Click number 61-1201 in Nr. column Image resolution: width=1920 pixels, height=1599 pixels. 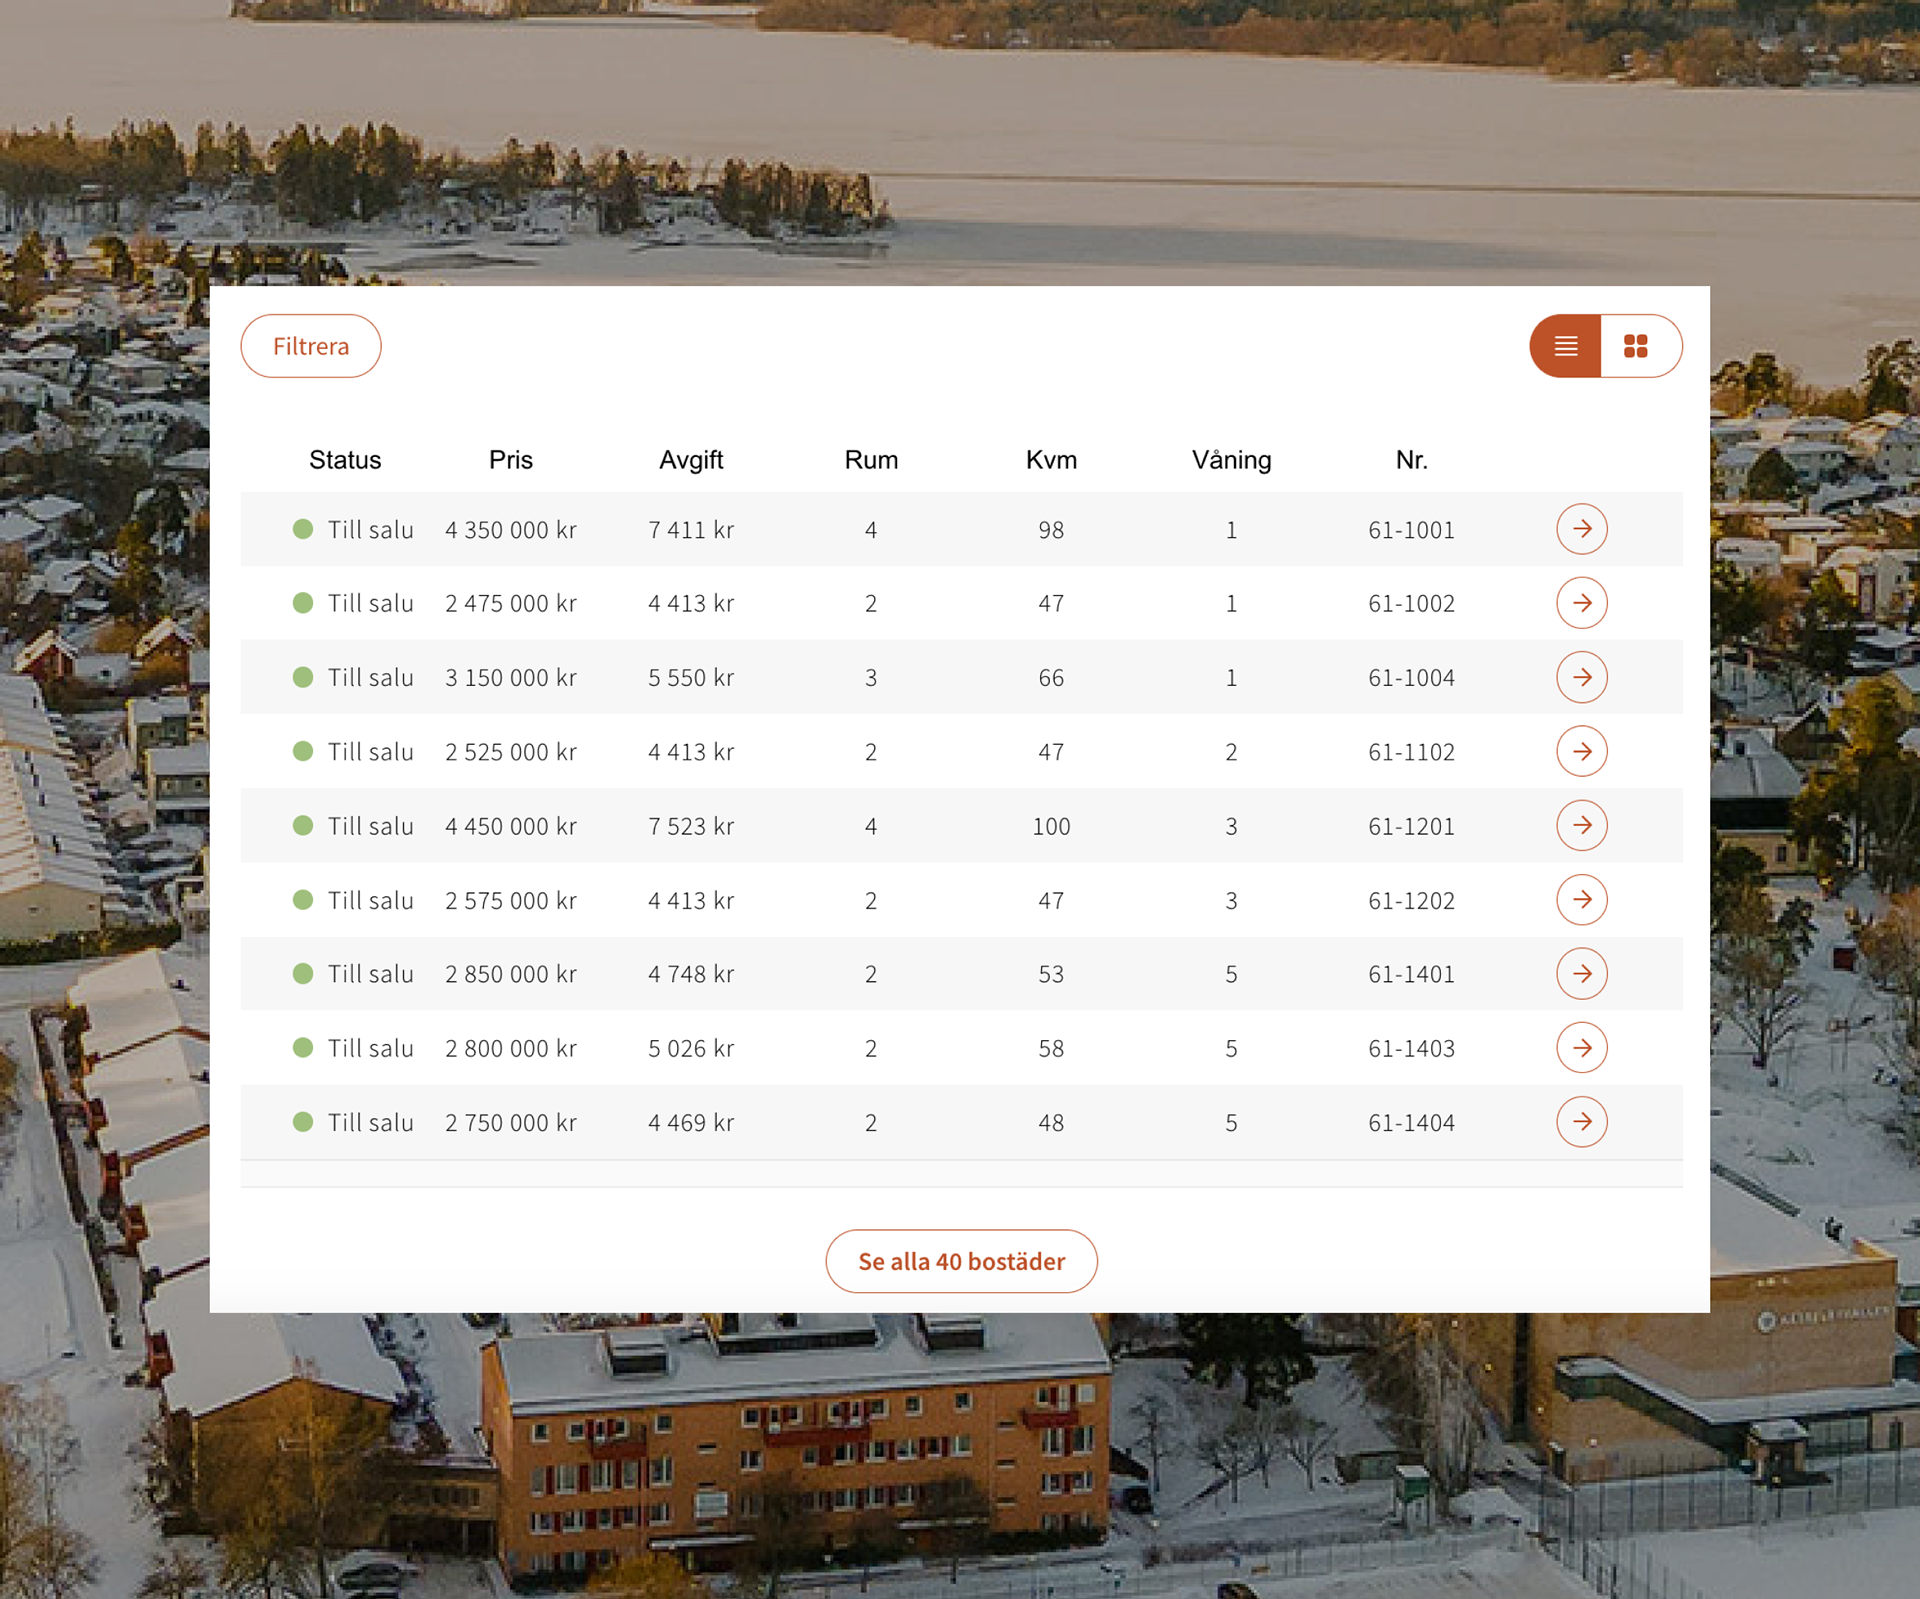(1411, 826)
